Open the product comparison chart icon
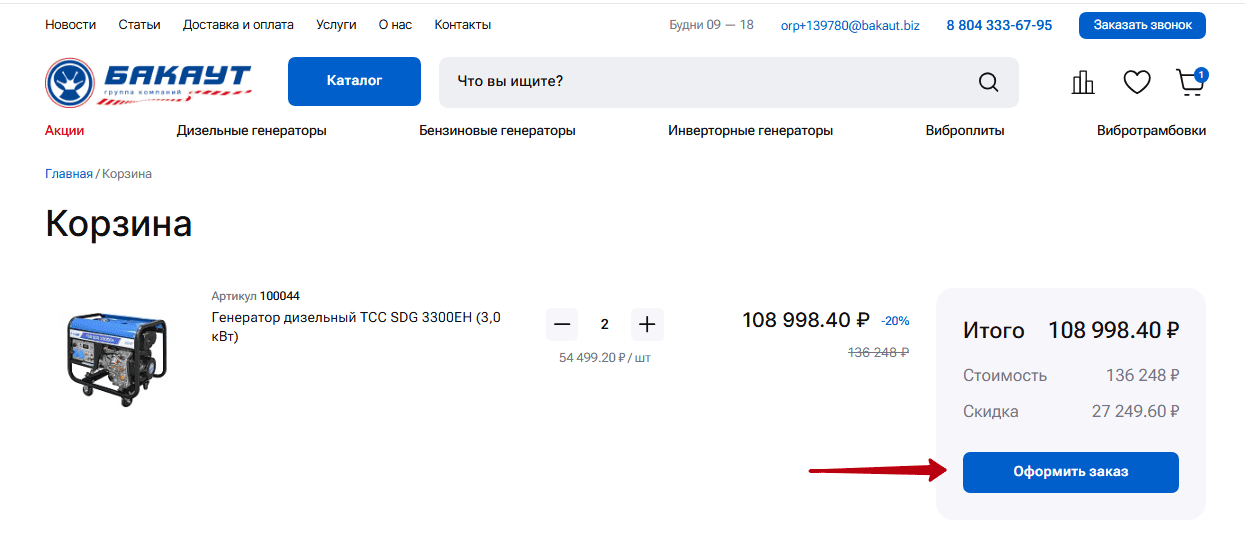 (1082, 82)
